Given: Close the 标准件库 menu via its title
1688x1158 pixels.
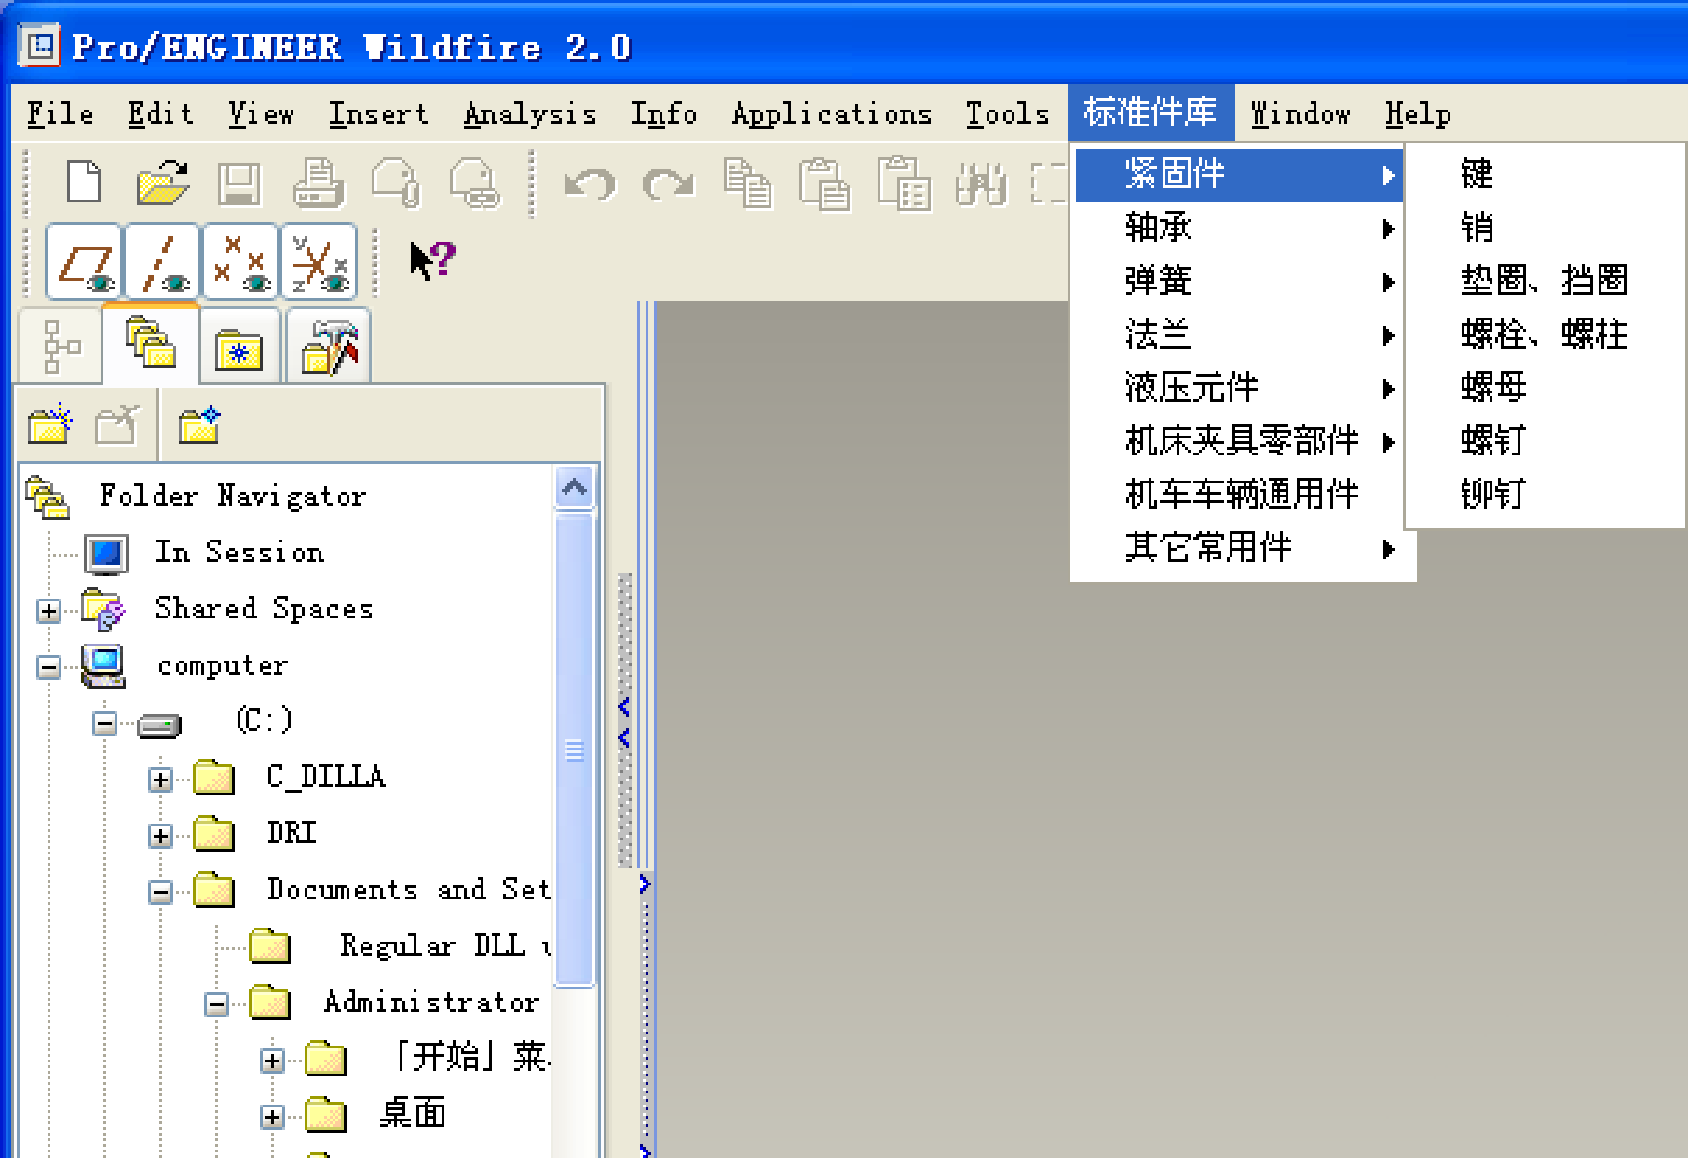Looking at the screenshot, I should [1151, 112].
